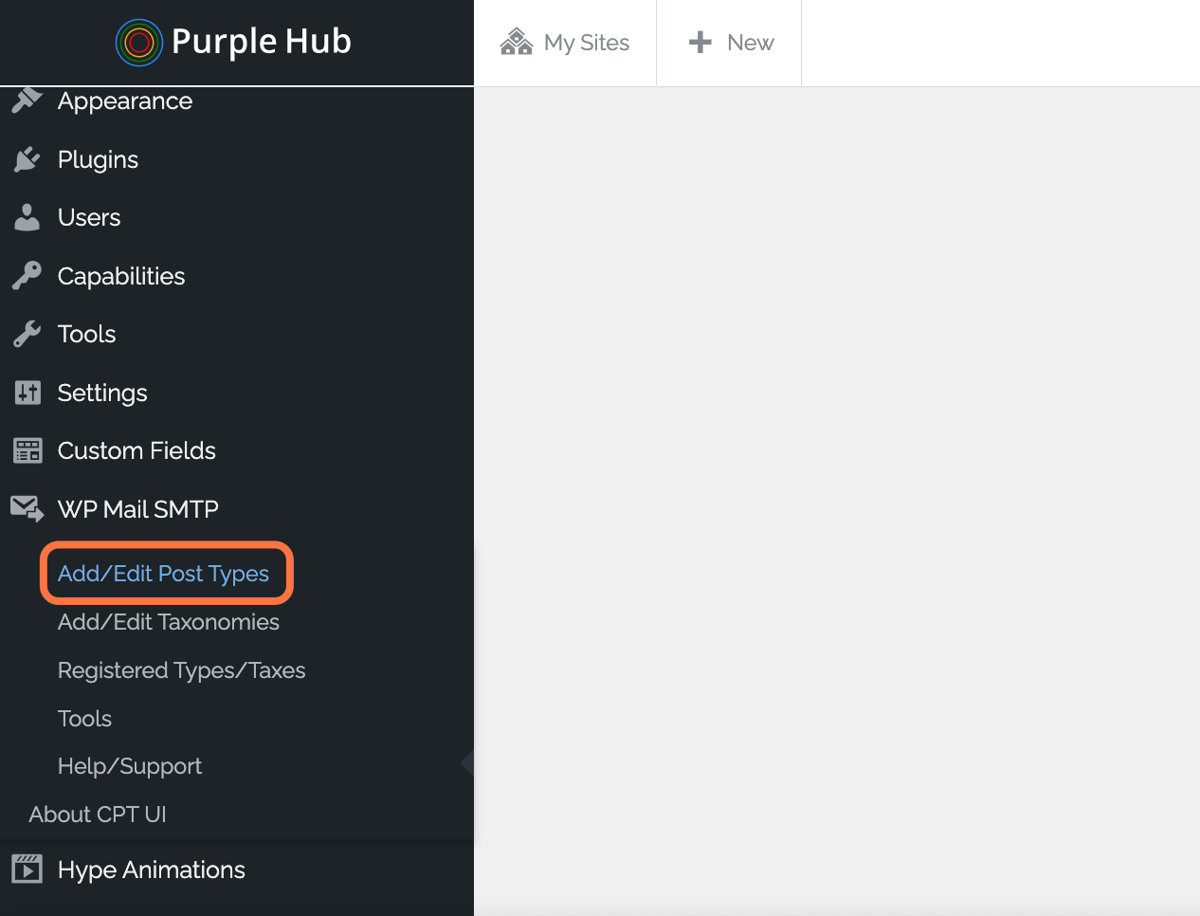Click the Settings sliders icon
Viewport: 1200px width, 916px height.
(27, 392)
